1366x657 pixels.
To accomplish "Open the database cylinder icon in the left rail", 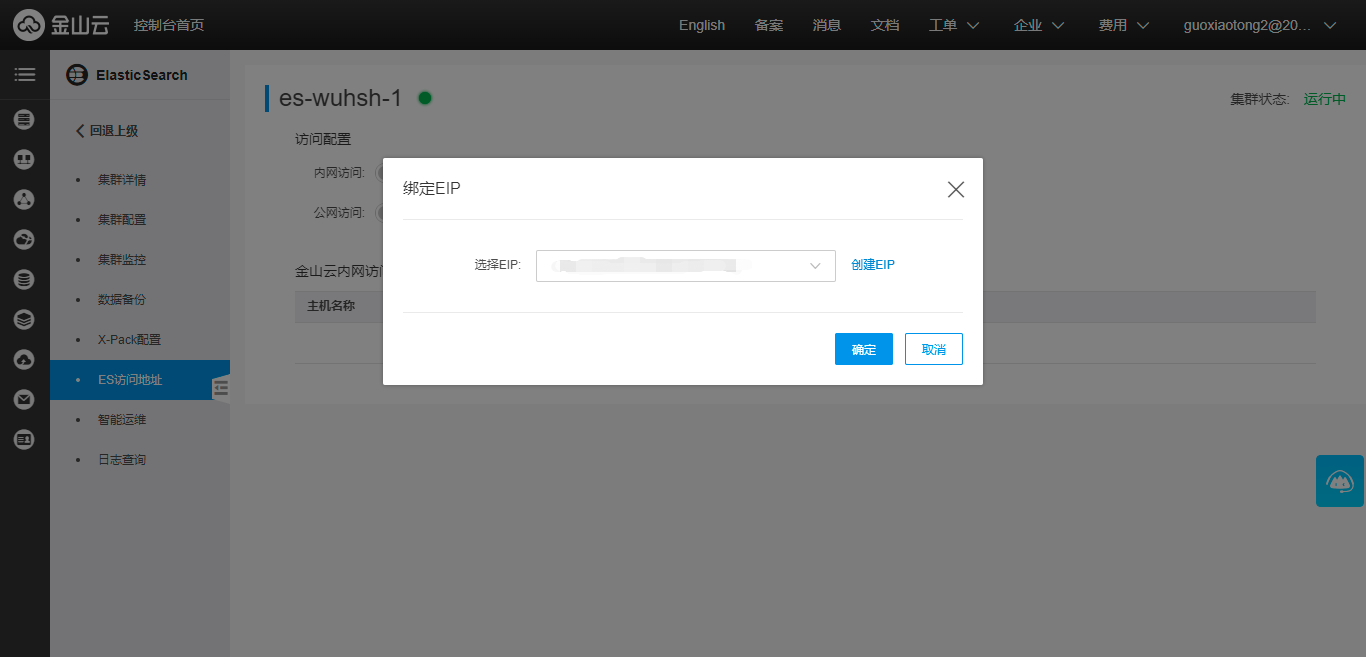I will point(24,280).
